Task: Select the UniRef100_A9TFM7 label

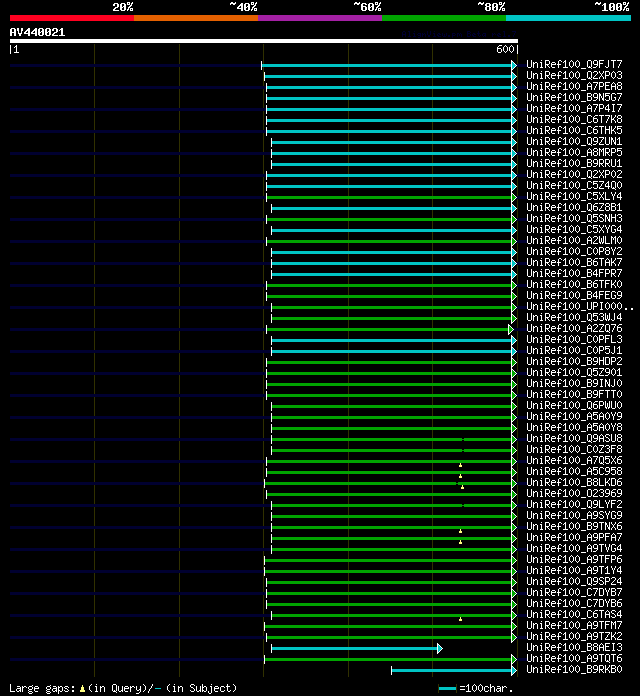Action: [574, 626]
